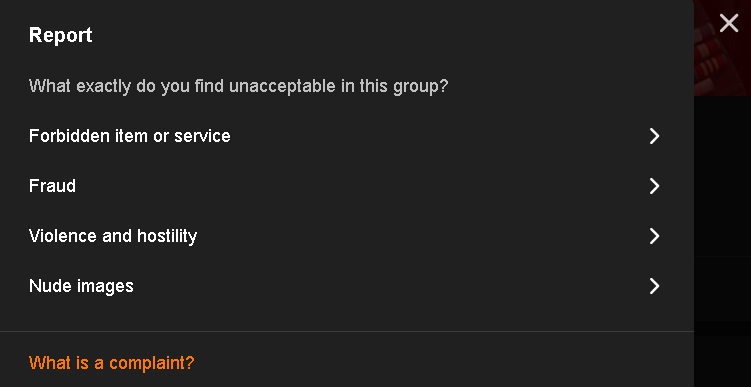Click the chevron arrow beside Fraud

click(654, 186)
